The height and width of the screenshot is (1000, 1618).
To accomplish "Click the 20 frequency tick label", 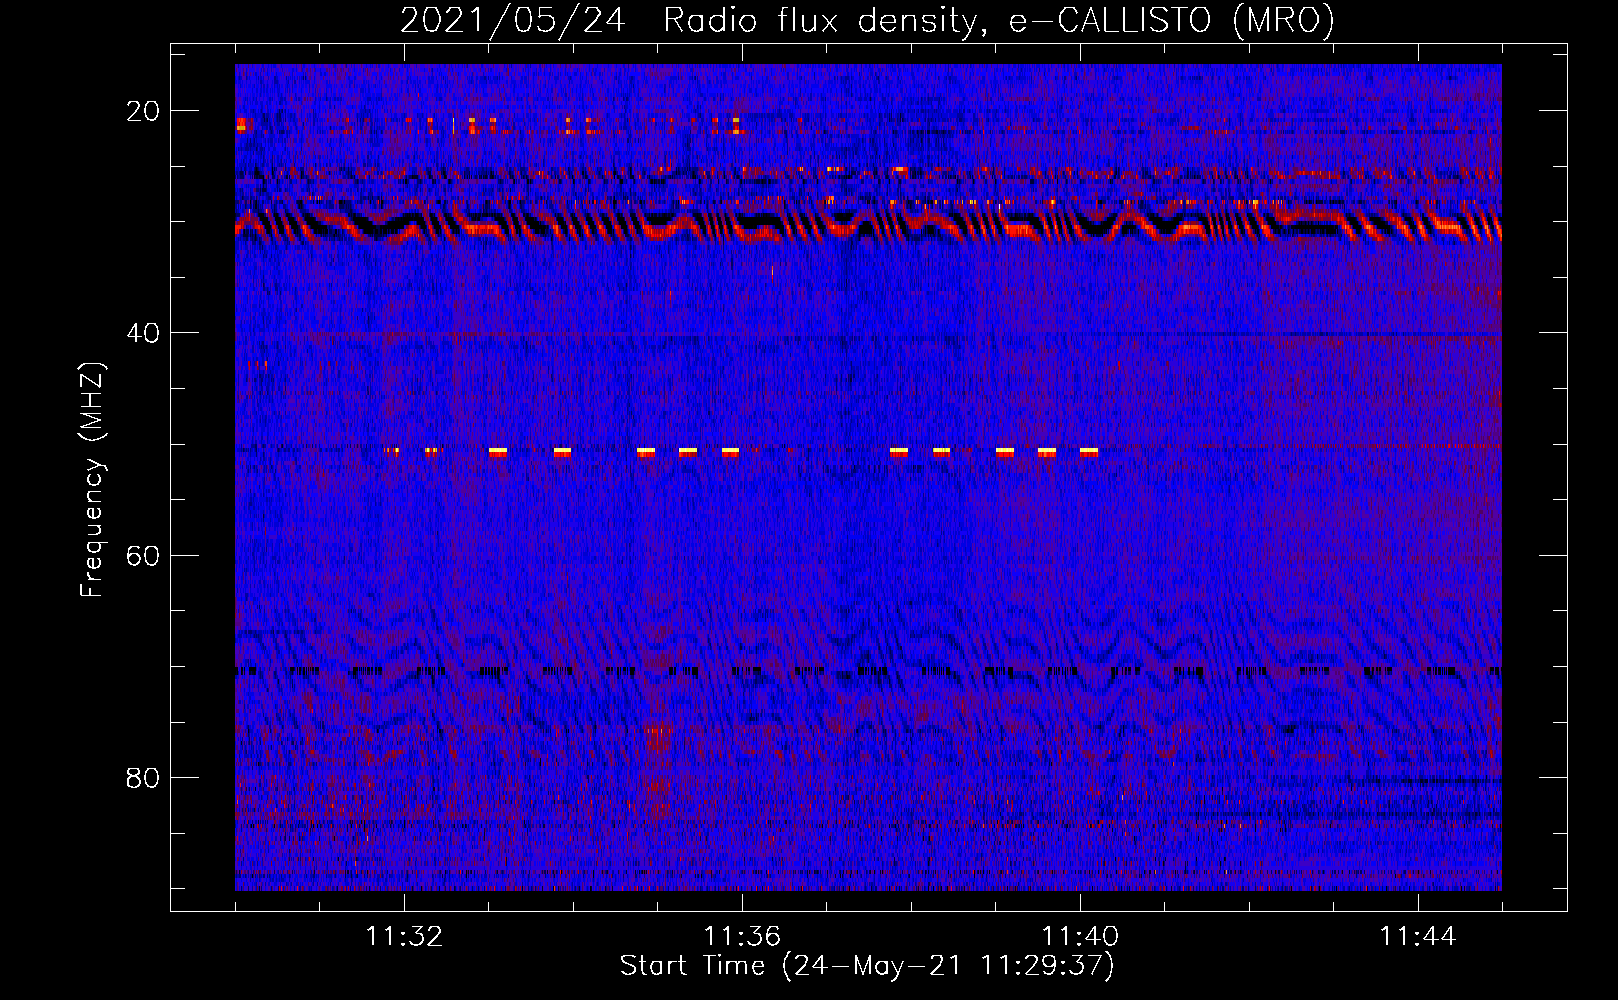I will (x=144, y=111).
